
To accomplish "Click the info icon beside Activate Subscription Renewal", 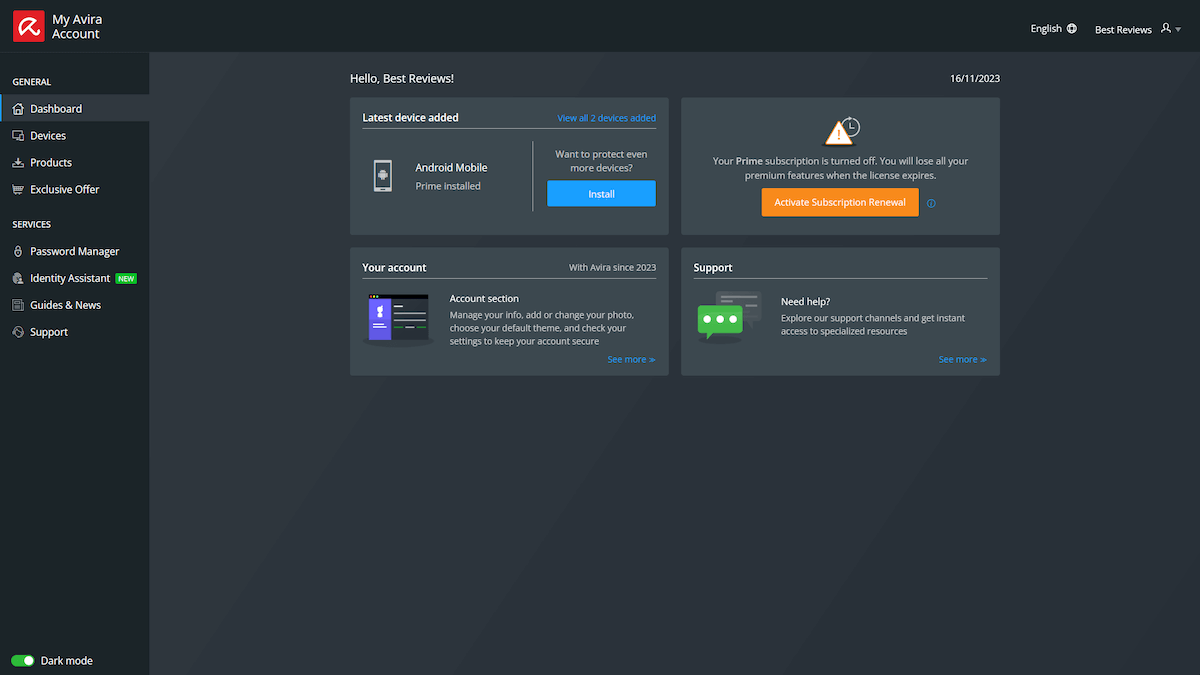I will point(931,203).
